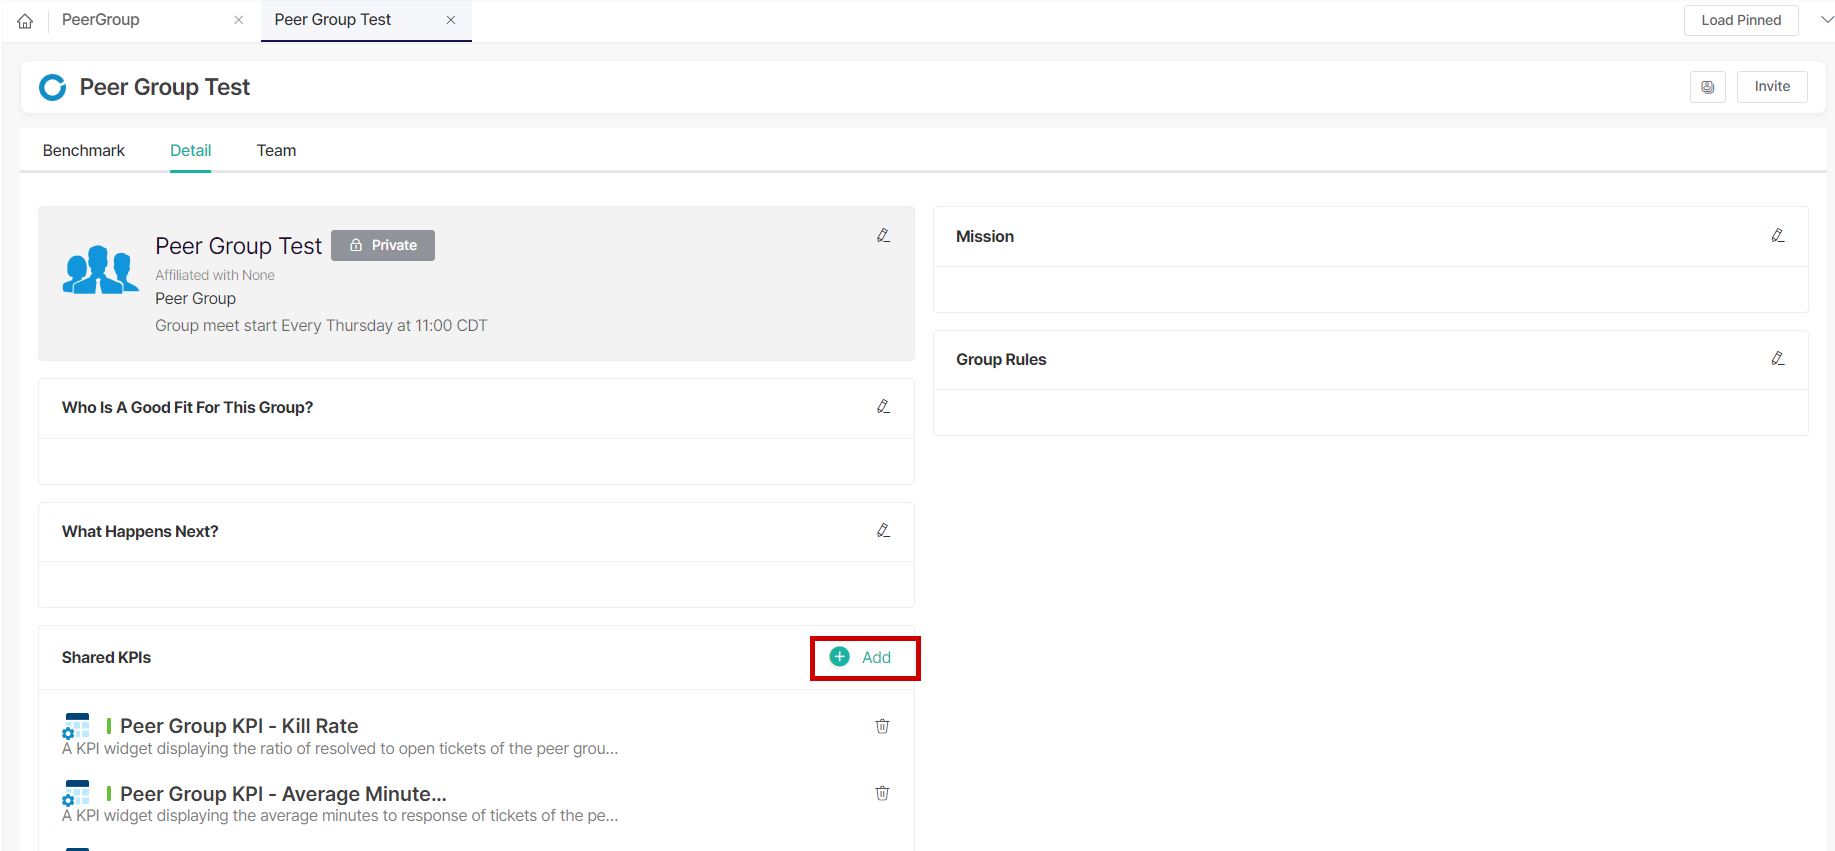Select the Detail tab
The image size is (1835, 851).
[x=190, y=151]
